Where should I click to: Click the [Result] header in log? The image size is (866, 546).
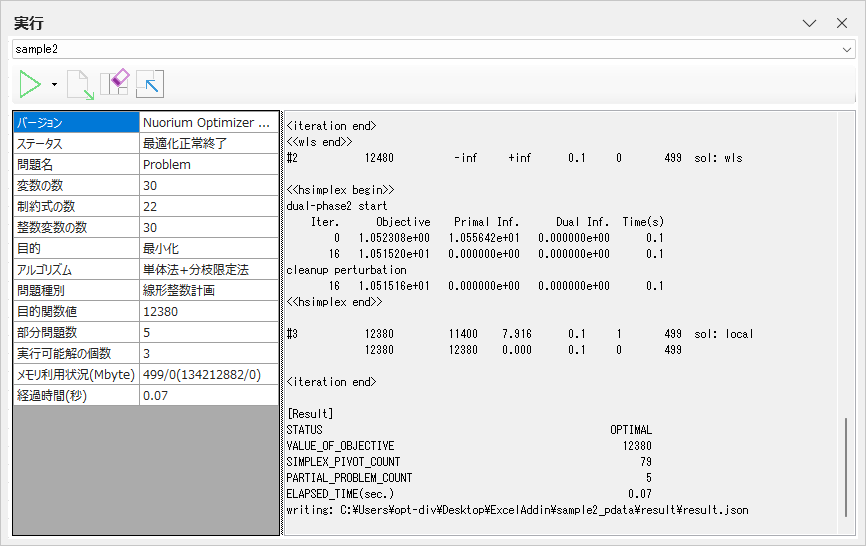tap(310, 414)
